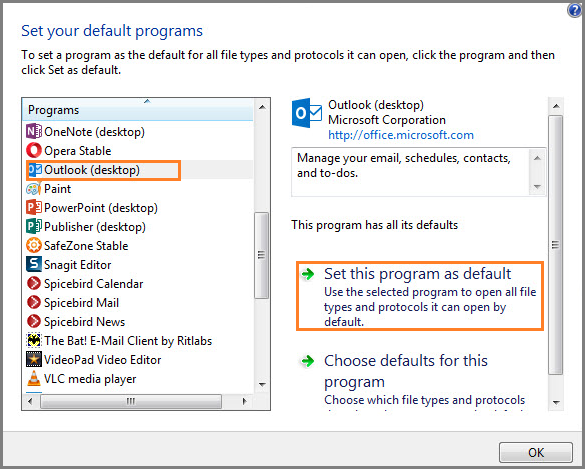Open the help question mark icon

tap(575, 10)
